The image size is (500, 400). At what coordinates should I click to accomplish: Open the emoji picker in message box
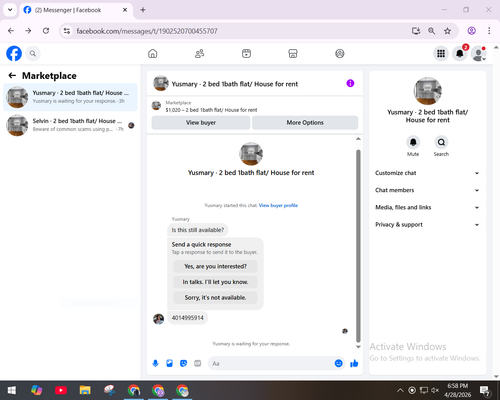point(338,363)
